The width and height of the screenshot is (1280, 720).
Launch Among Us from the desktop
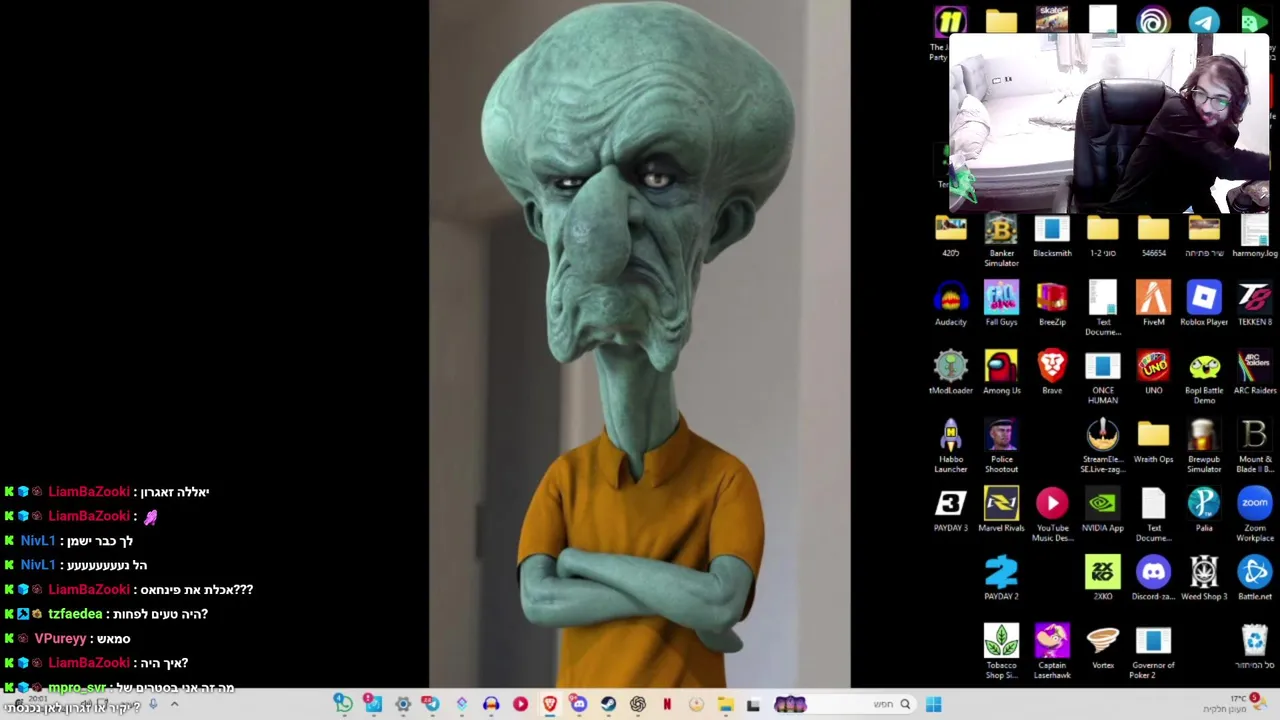coord(1001,373)
